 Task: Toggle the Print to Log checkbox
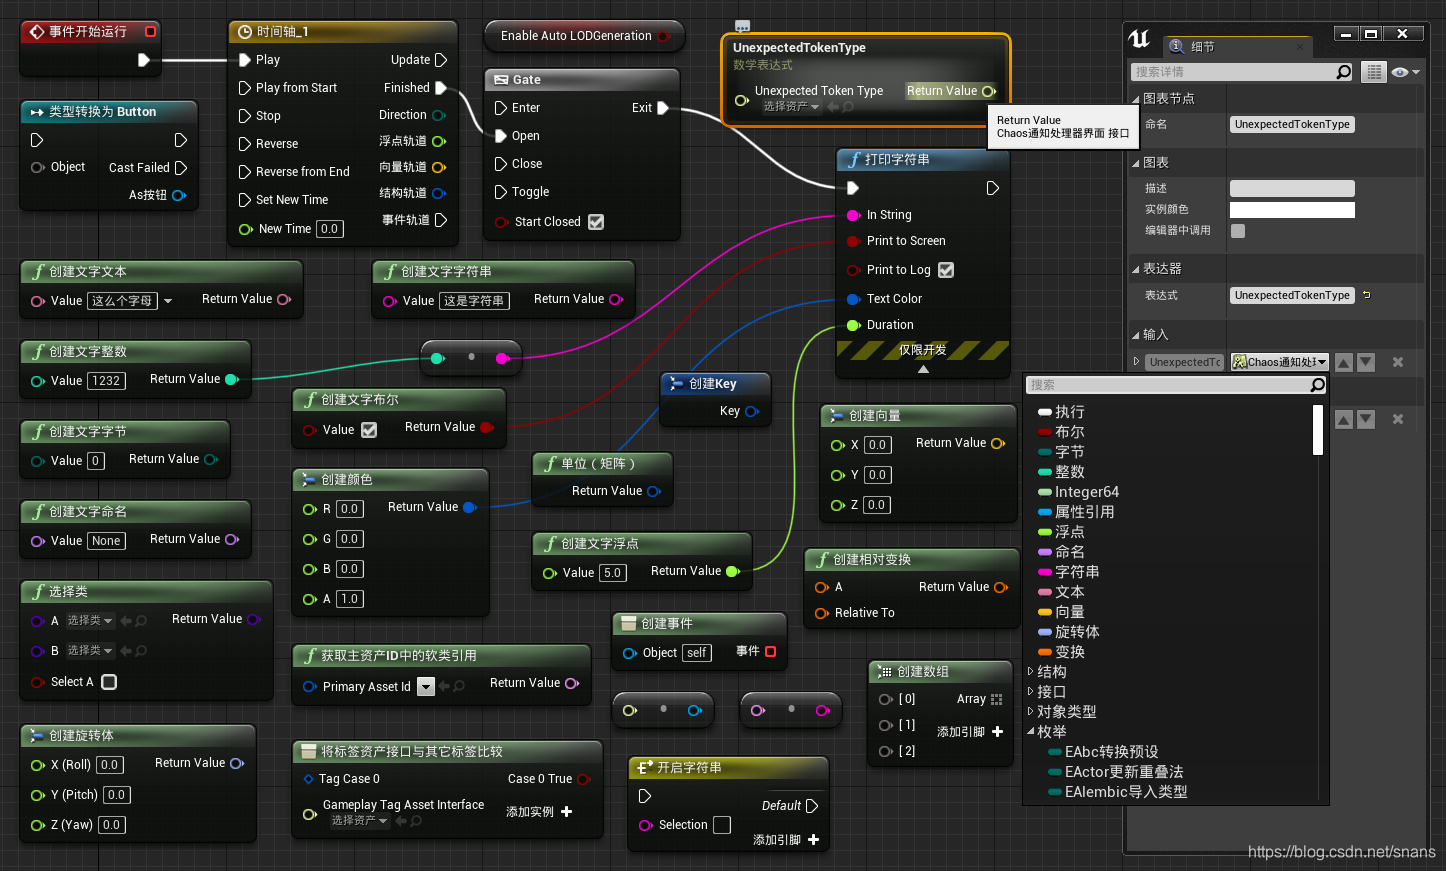(x=946, y=270)
